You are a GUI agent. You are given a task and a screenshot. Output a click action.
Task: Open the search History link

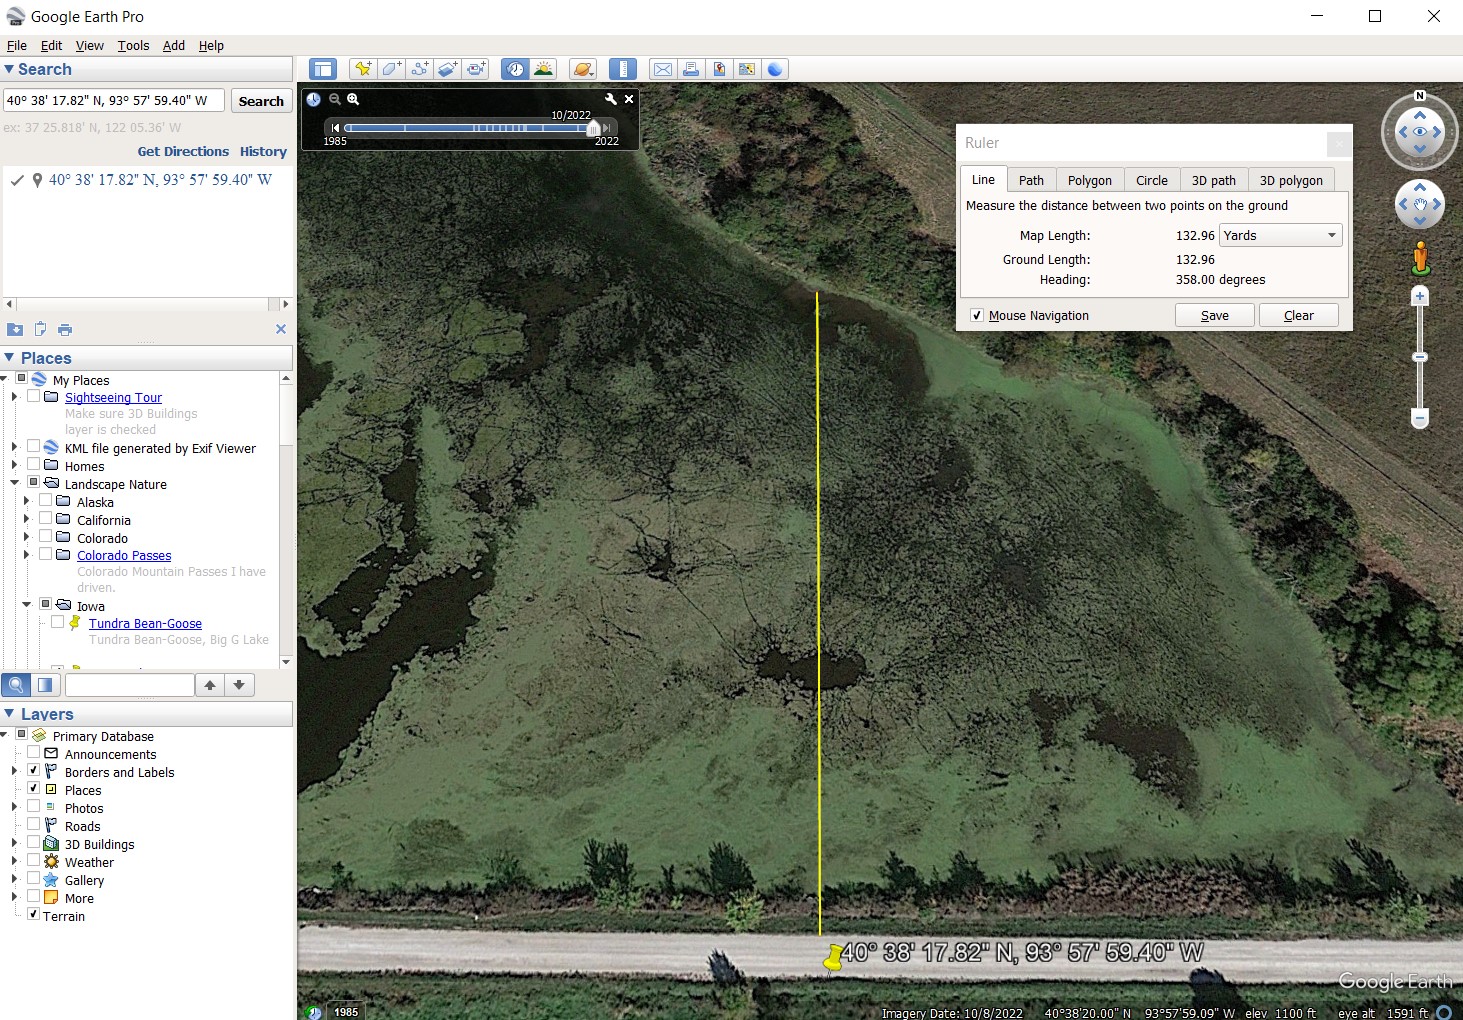[x=263, y=151]
